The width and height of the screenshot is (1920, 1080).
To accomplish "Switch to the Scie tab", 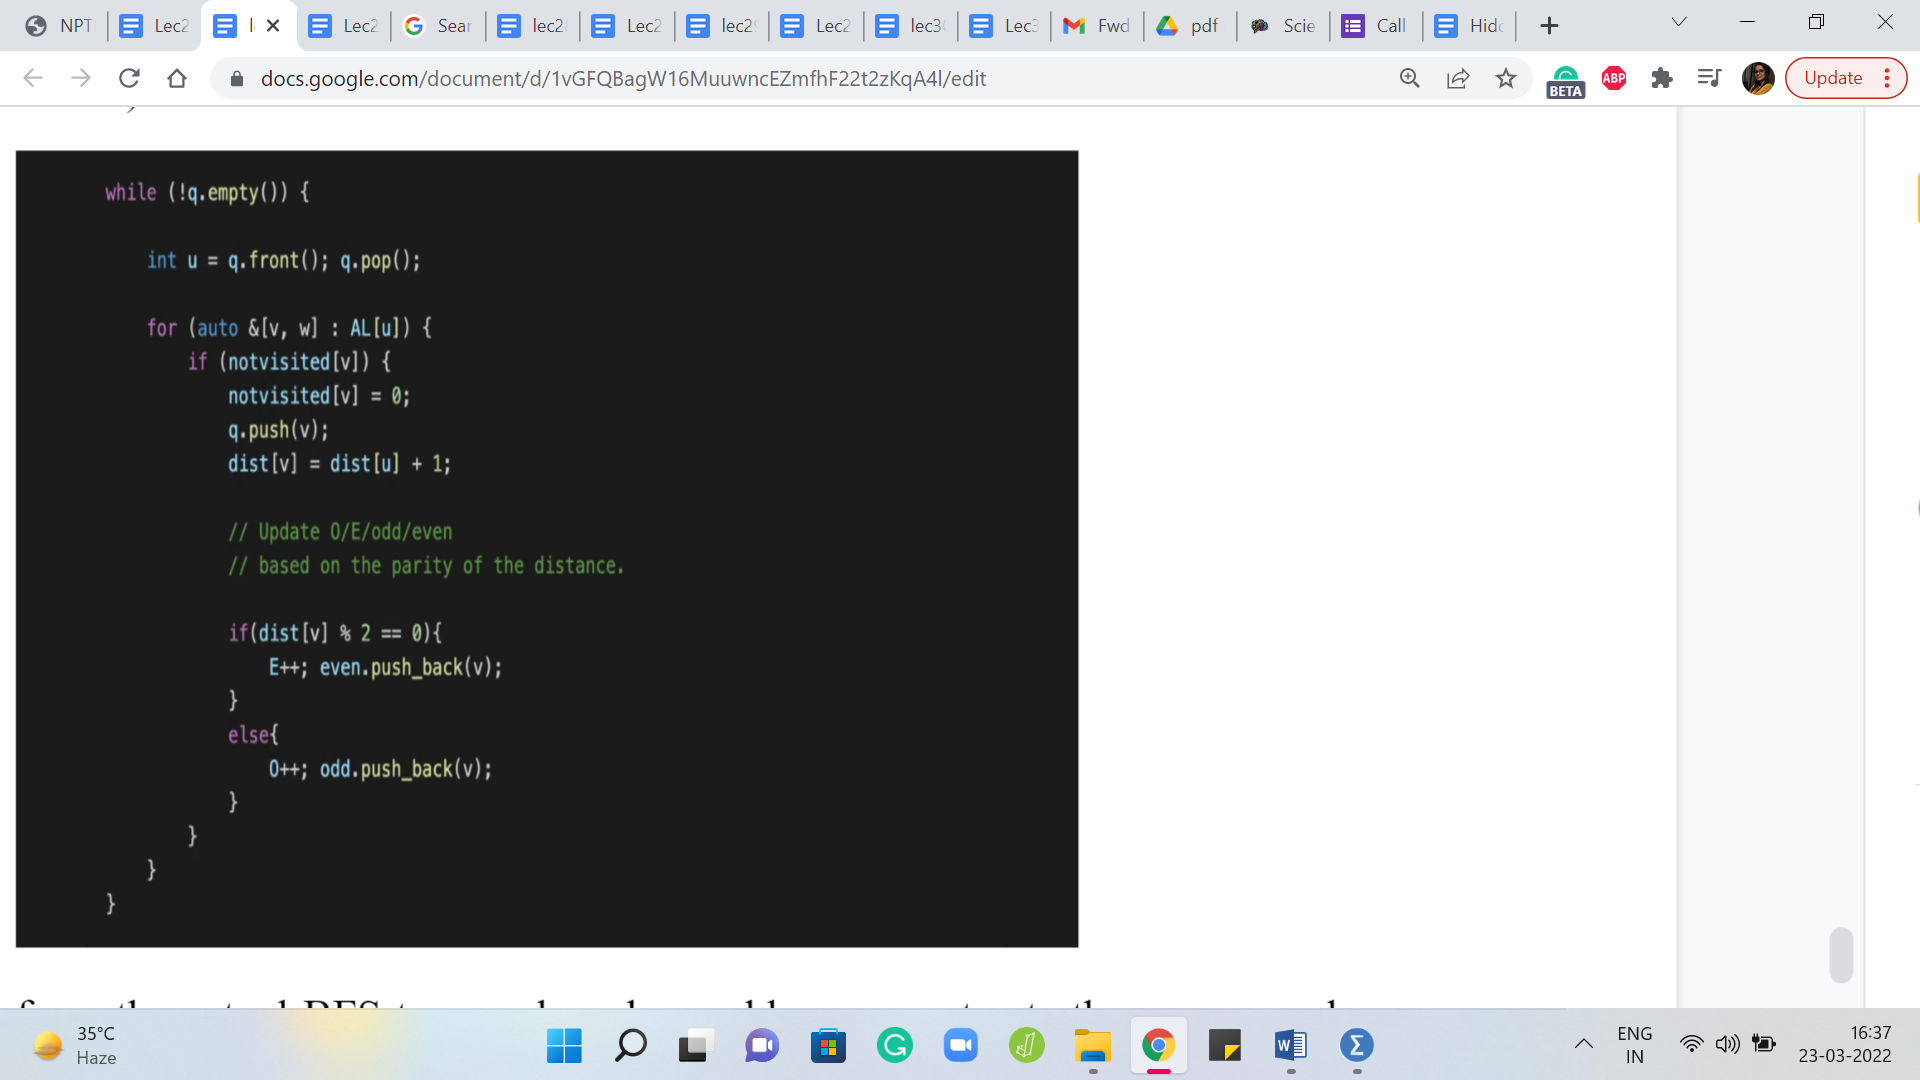I will point(1283,26).
